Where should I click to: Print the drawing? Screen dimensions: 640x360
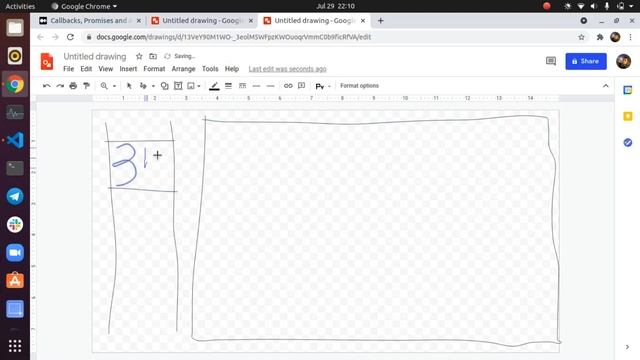73,86
